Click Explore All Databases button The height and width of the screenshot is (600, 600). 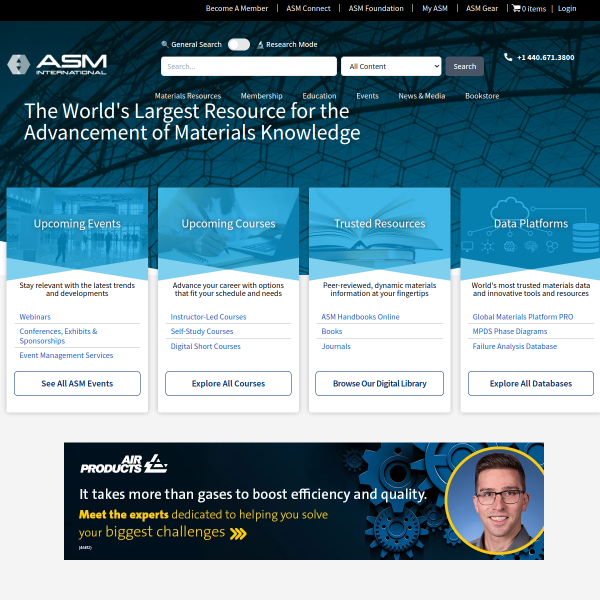point(531,383)
